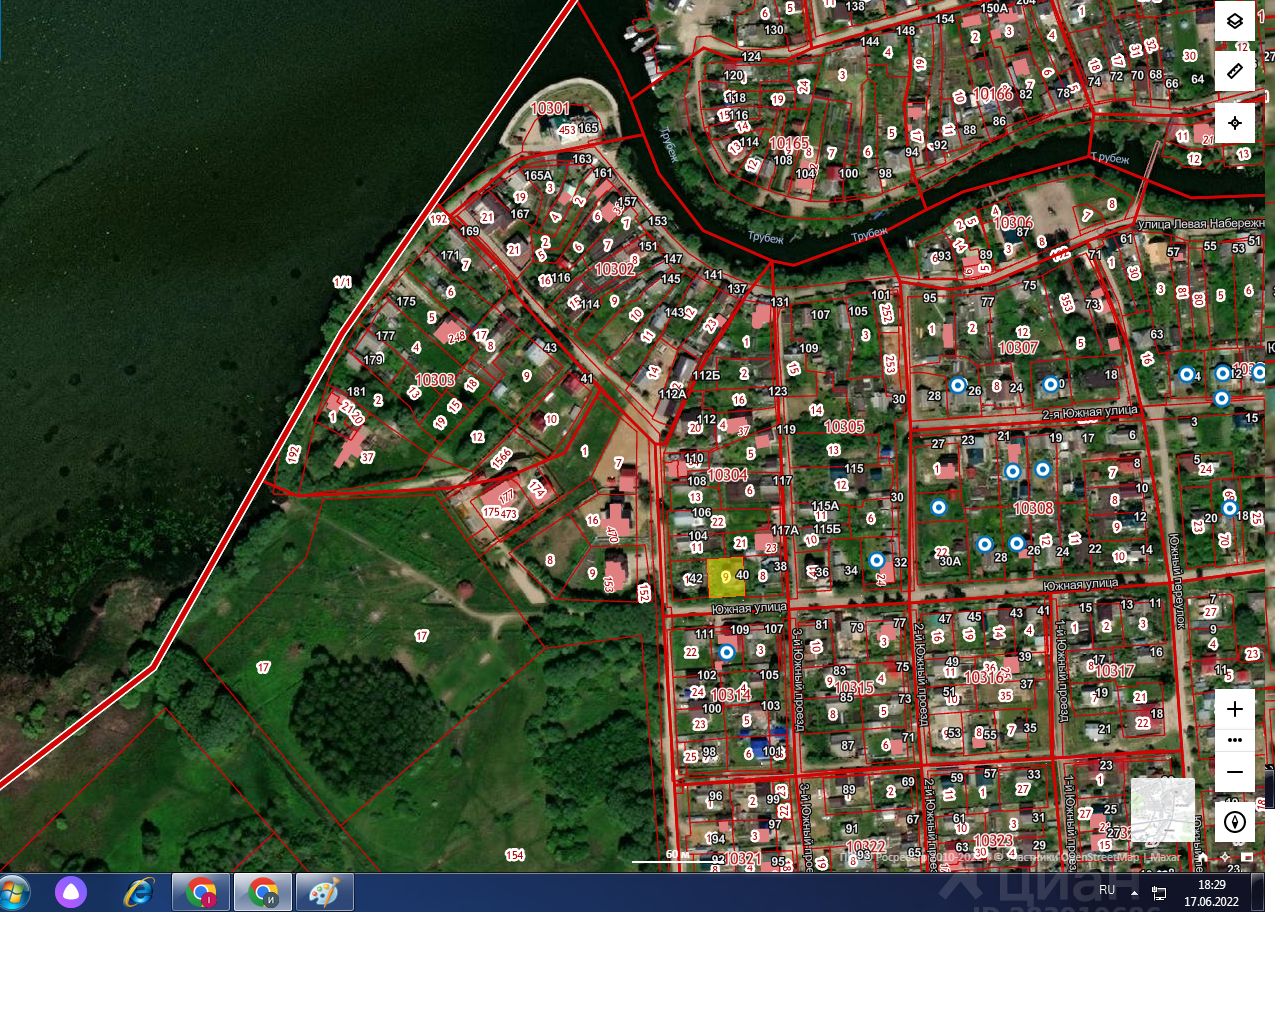Screen dimensions: 1280x1024
Task: Zoom in with the plus button
Action: 1235,709
